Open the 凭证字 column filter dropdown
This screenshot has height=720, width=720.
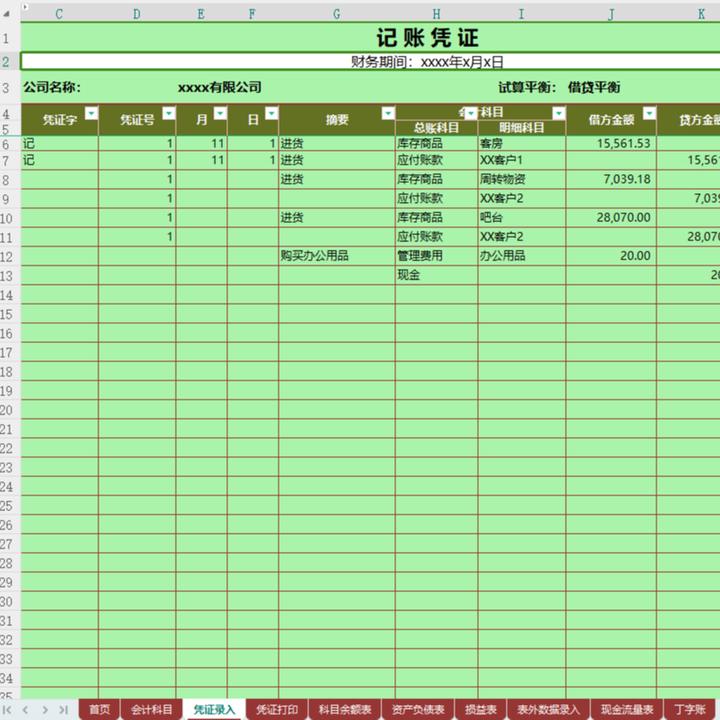tap(91, 114)
